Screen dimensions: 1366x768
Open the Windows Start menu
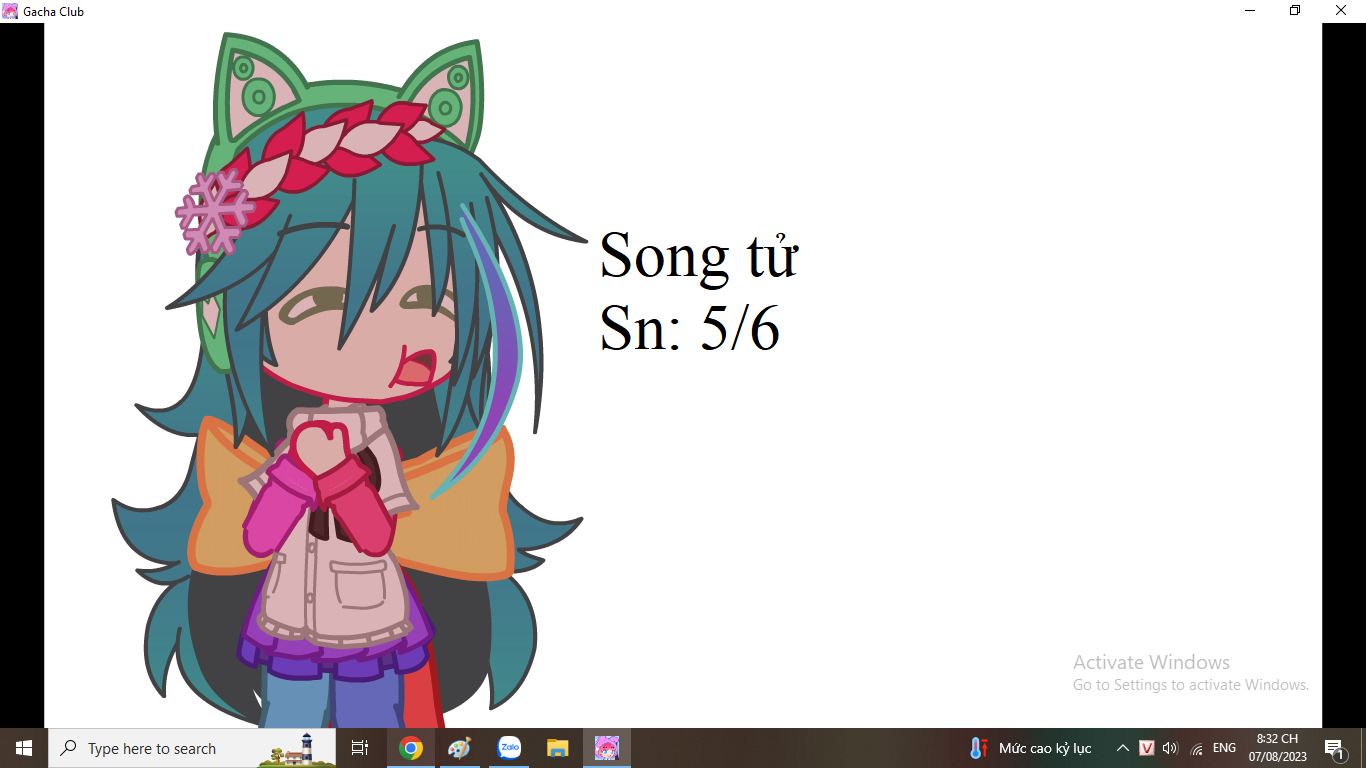24,748
